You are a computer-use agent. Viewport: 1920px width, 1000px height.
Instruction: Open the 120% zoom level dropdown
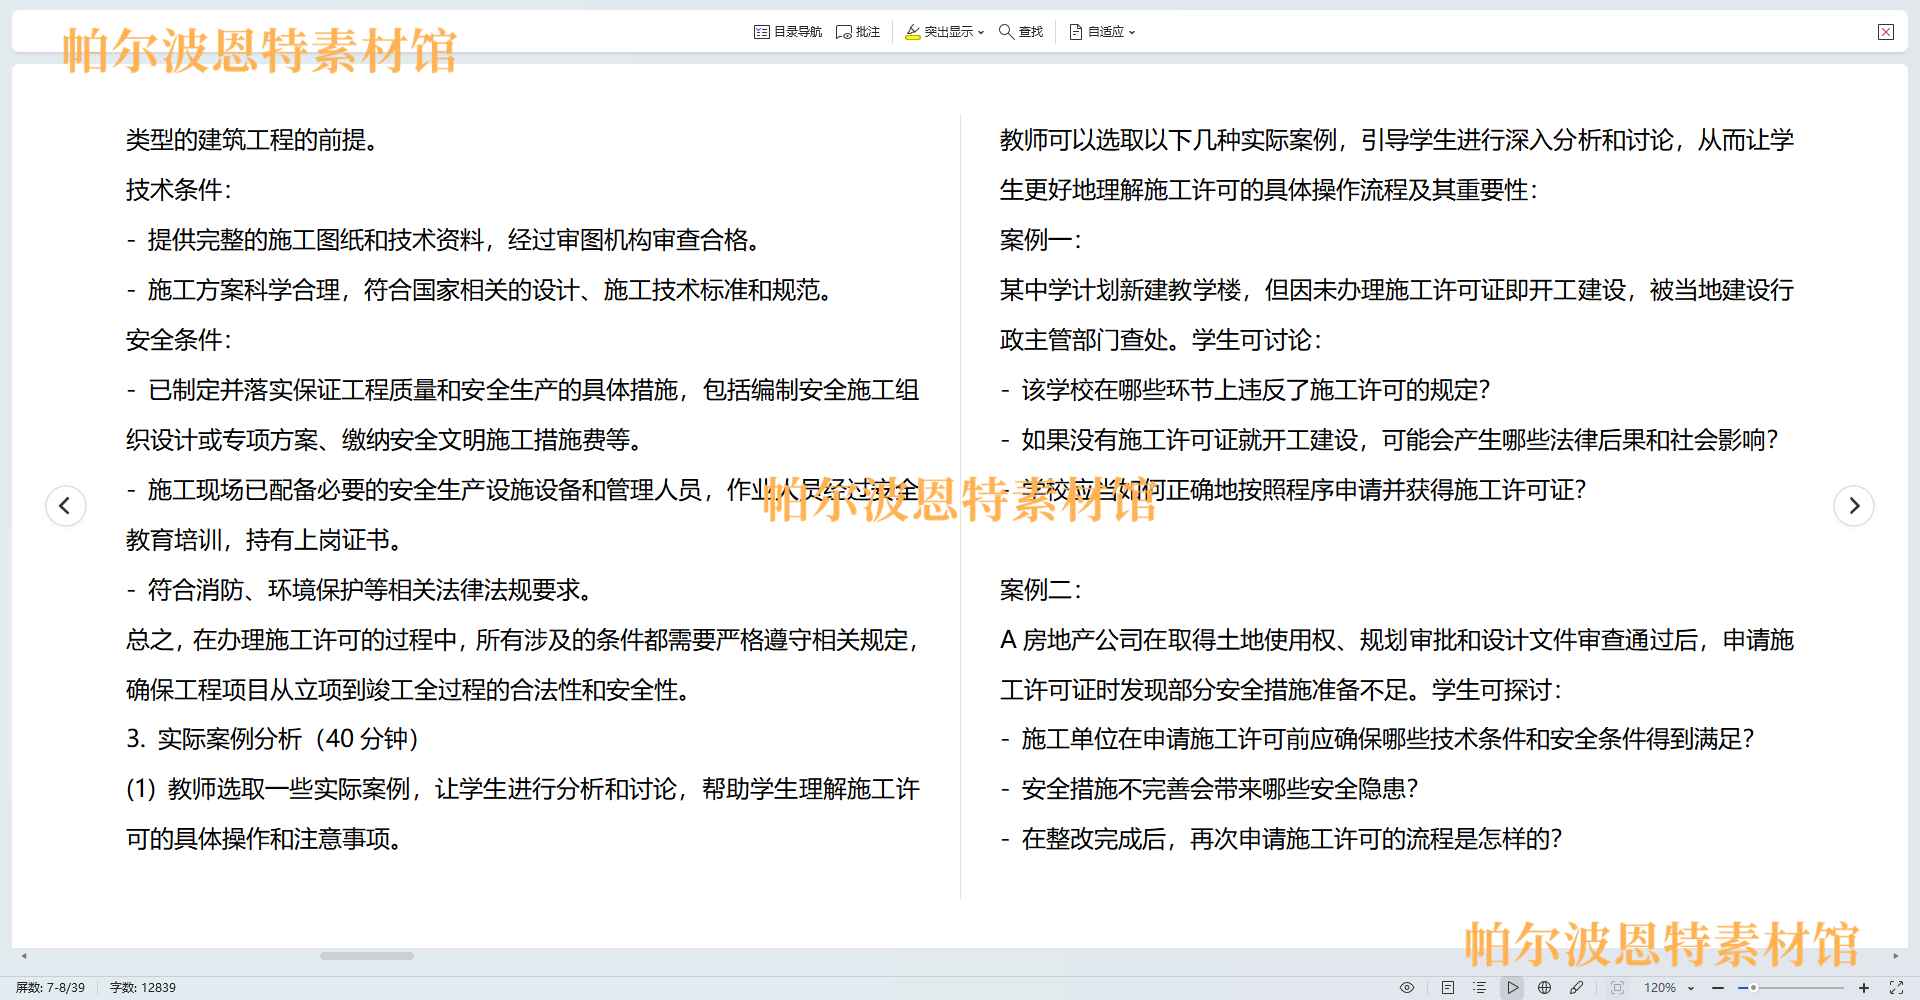[1669, 987]
